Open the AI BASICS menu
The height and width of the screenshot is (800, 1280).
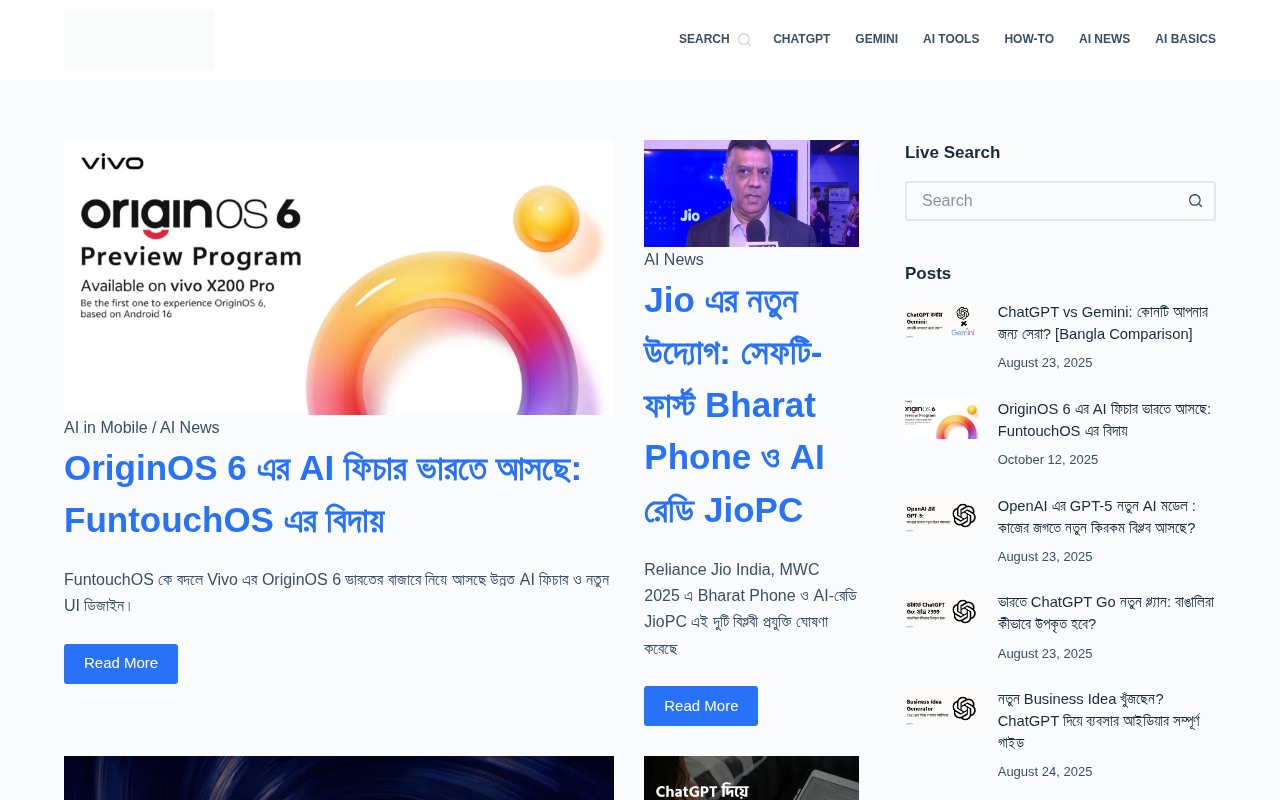tap(1185, 40)
